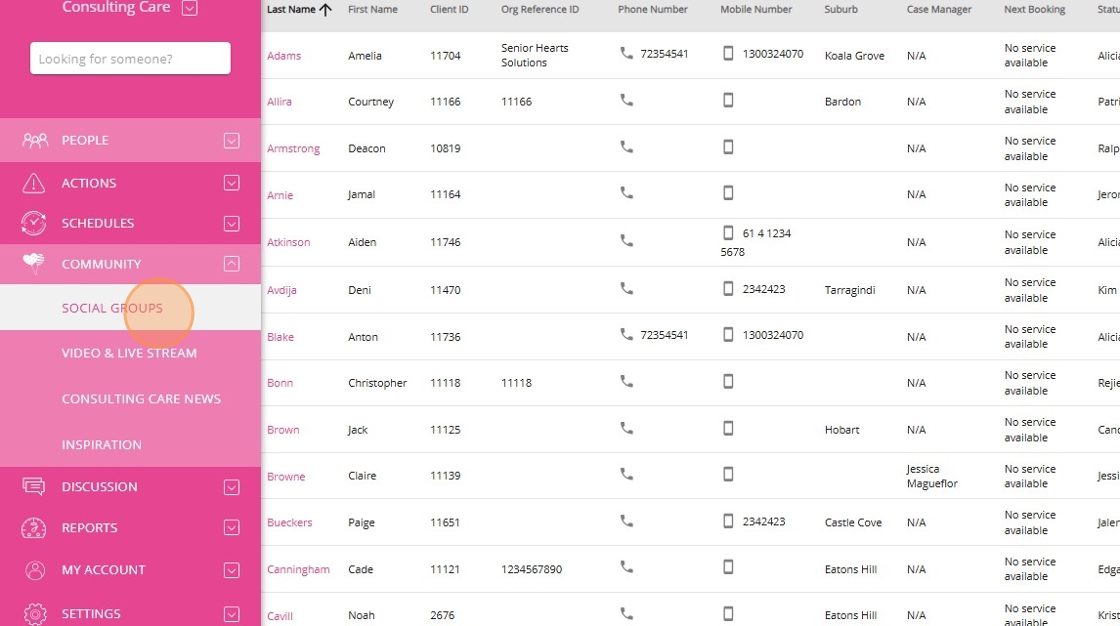Select the Reports menu label

(x=89, y=527)
